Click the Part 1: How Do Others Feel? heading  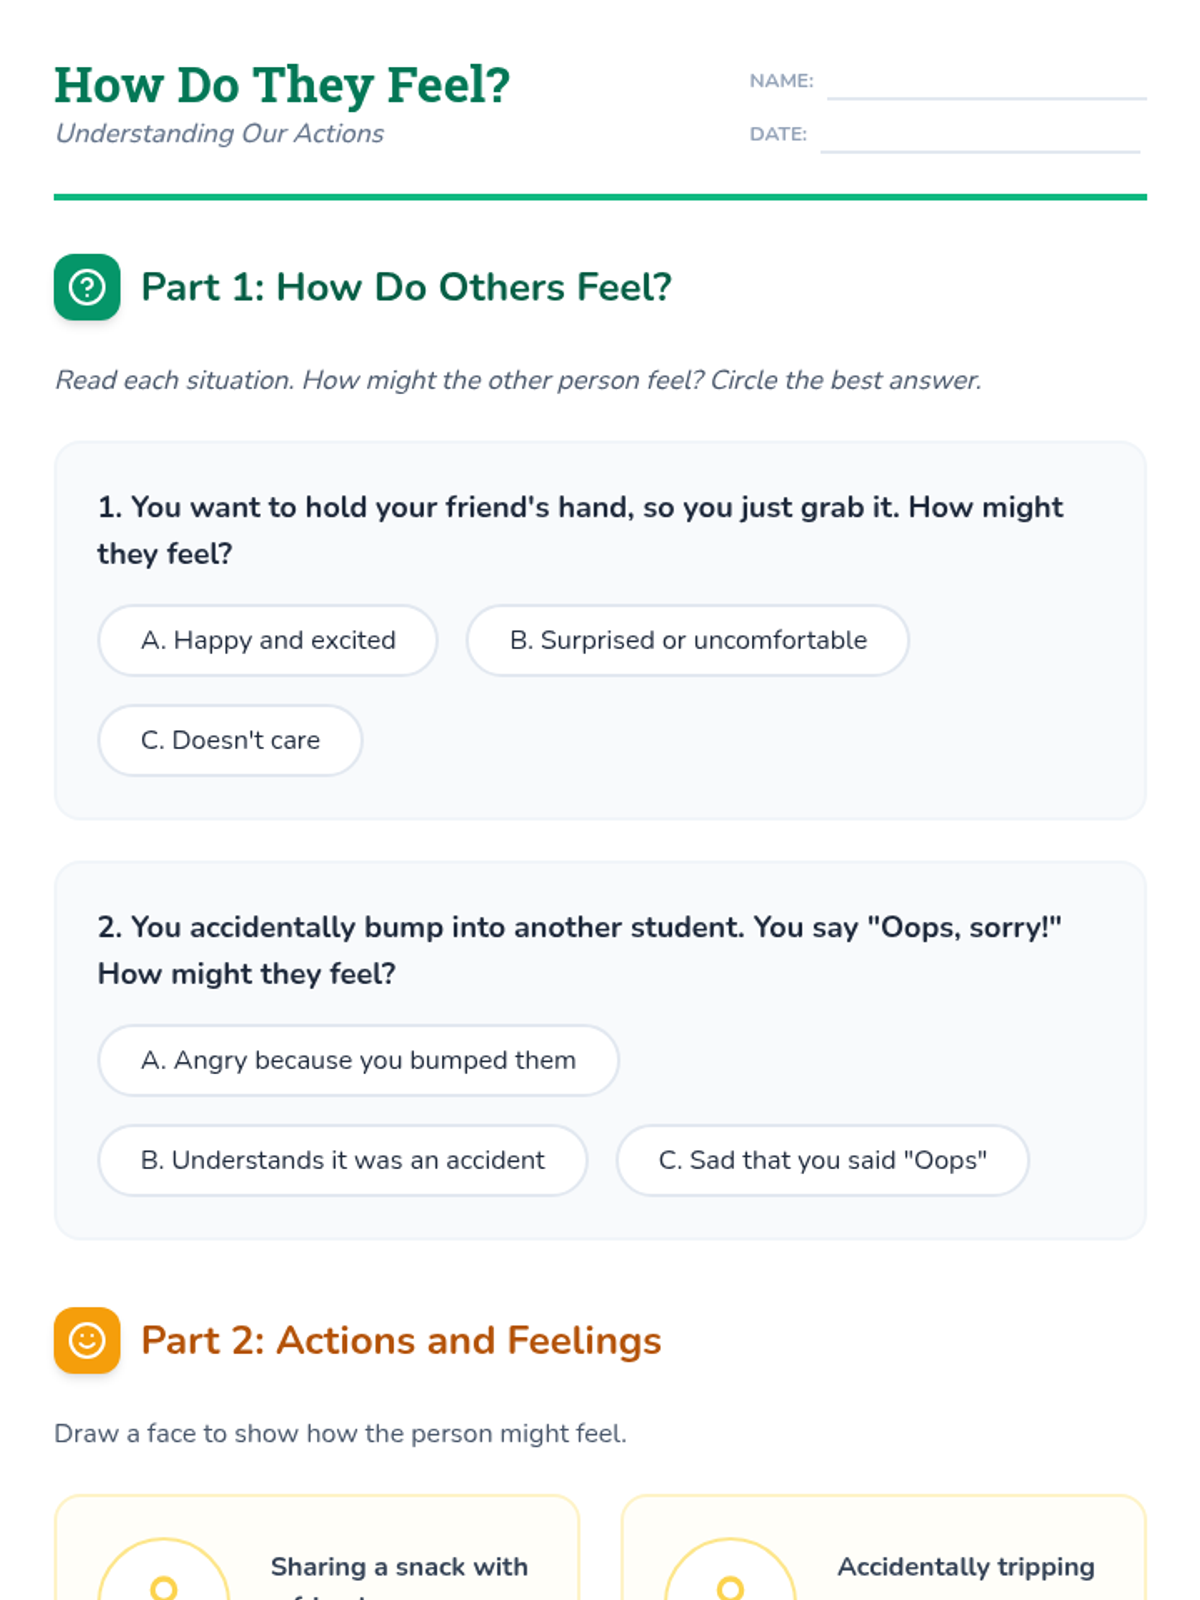coord(406,288)
